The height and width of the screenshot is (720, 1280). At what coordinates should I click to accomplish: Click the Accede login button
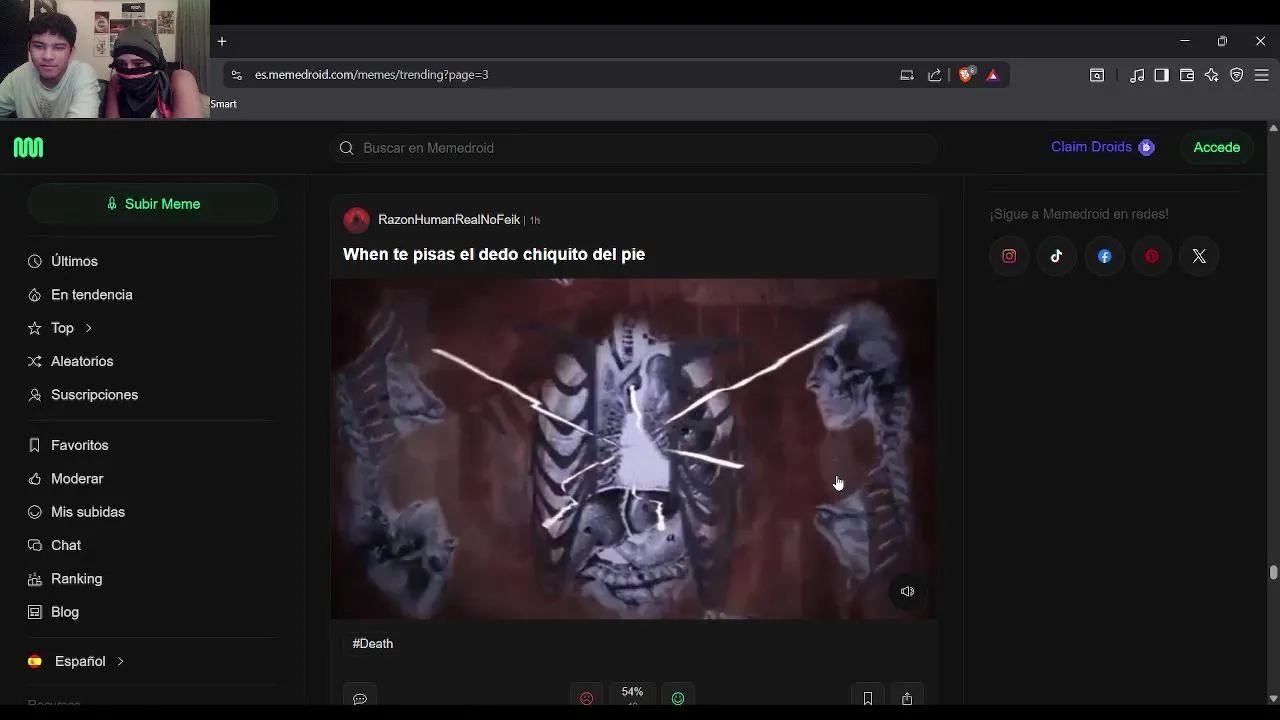point(1216,147)
